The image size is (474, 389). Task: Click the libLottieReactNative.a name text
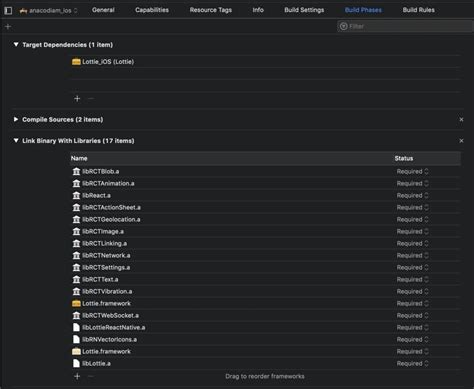tap(114, 327)
